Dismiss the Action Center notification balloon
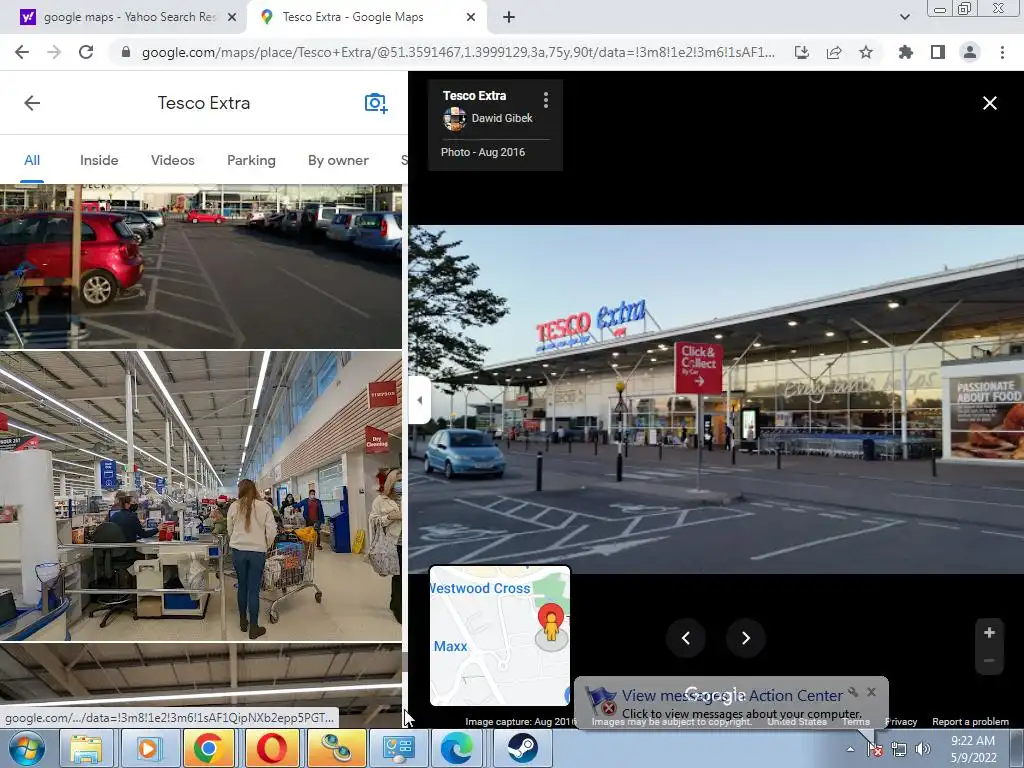 coord(871,692)
